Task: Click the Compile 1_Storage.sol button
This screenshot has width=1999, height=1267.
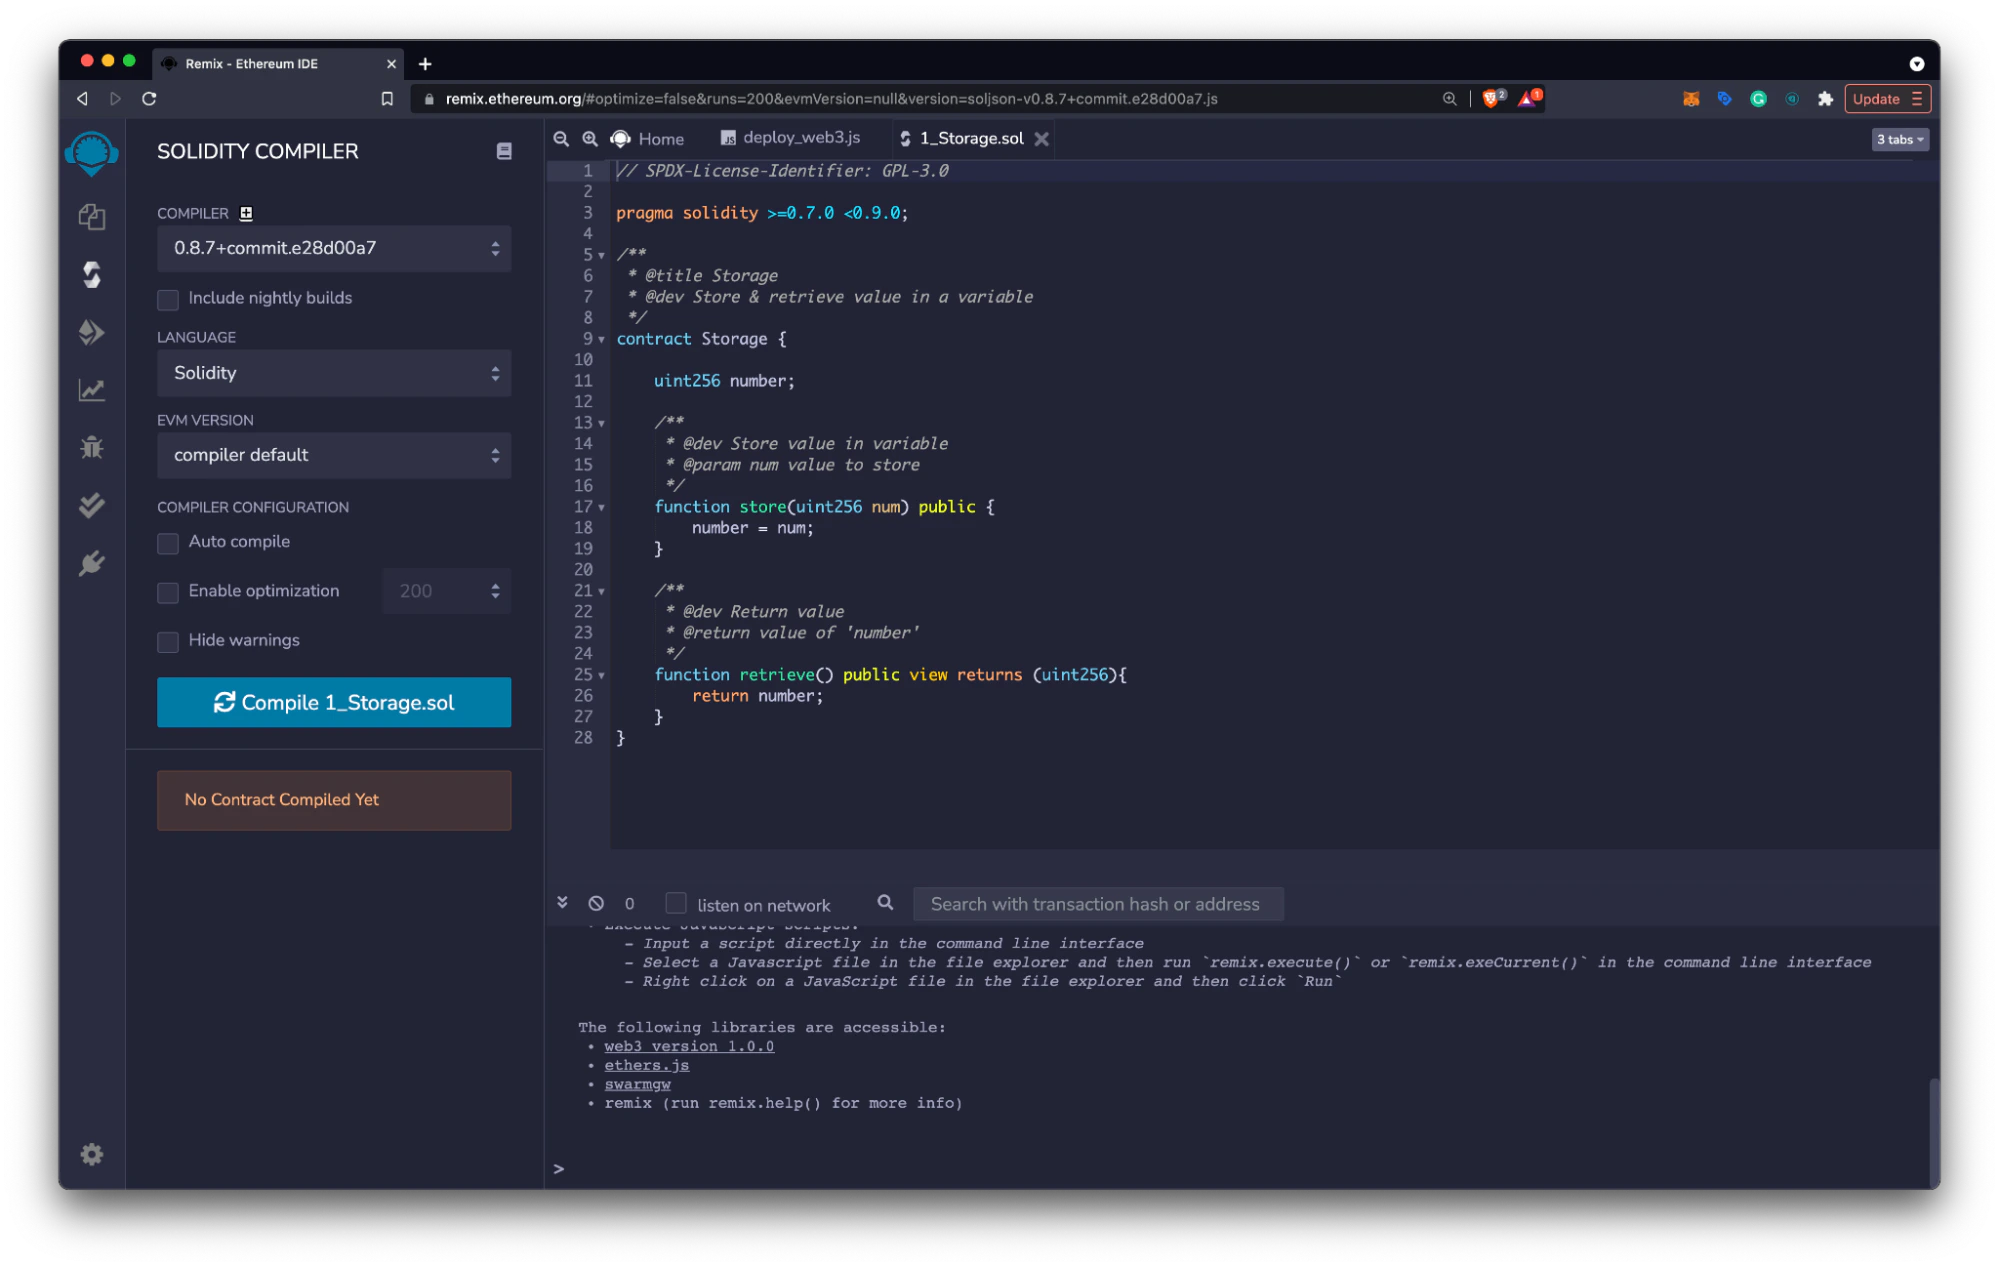Action: (334, 702)
